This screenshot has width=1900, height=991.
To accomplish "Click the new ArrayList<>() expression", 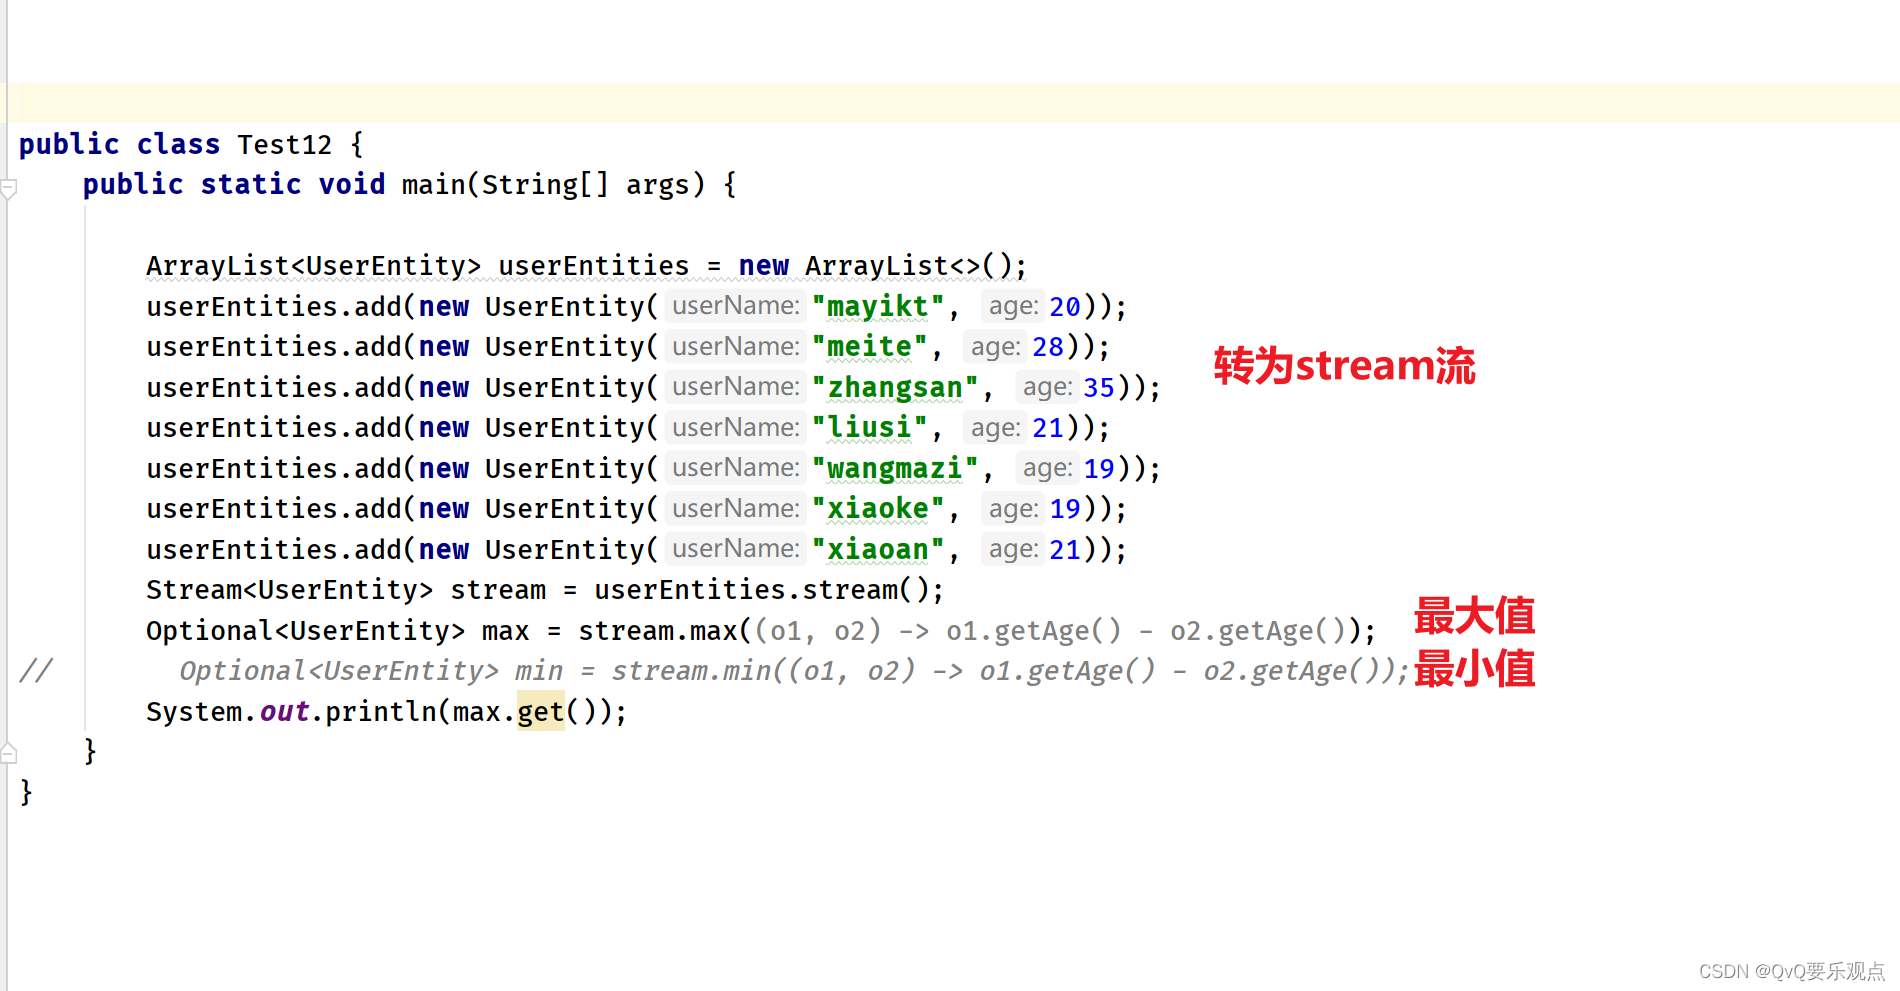I will click(x=873, y=266).
